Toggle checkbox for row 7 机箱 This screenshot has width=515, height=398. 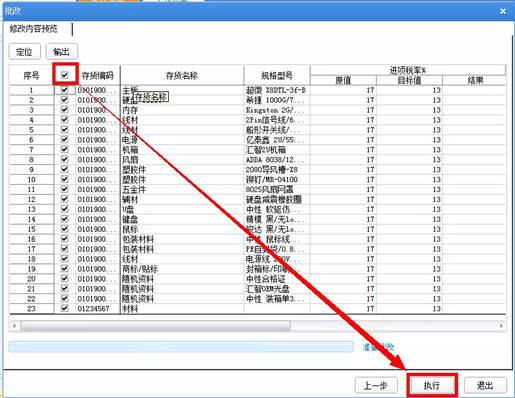65,149
